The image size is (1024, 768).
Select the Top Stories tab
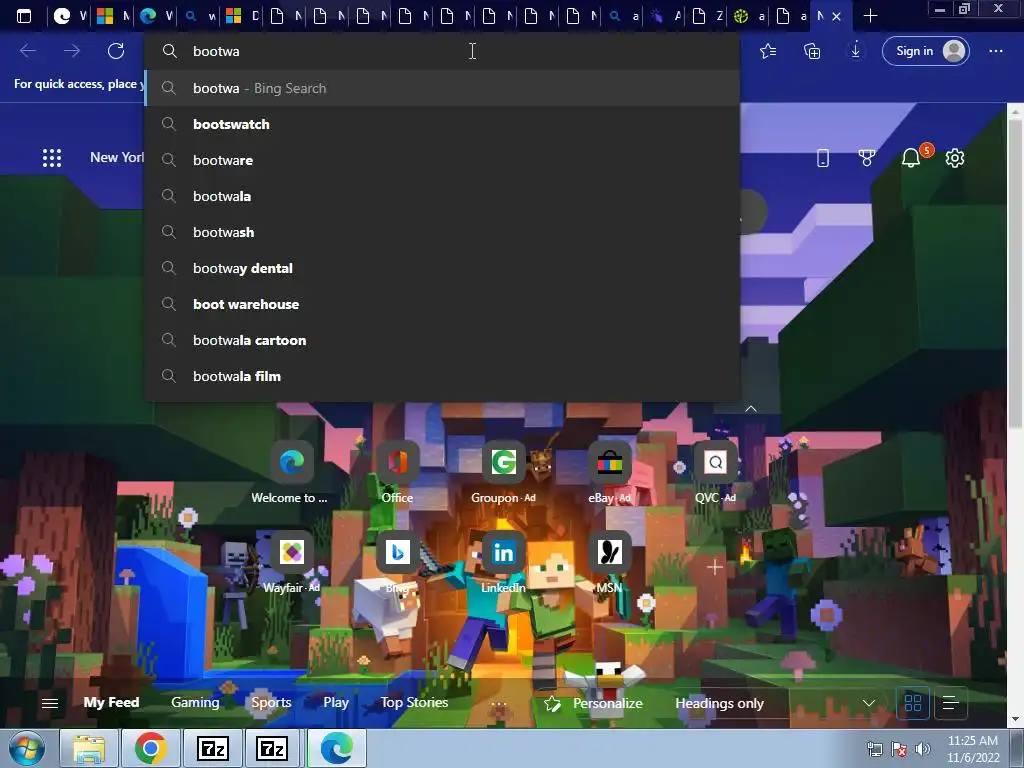(414, 702)
